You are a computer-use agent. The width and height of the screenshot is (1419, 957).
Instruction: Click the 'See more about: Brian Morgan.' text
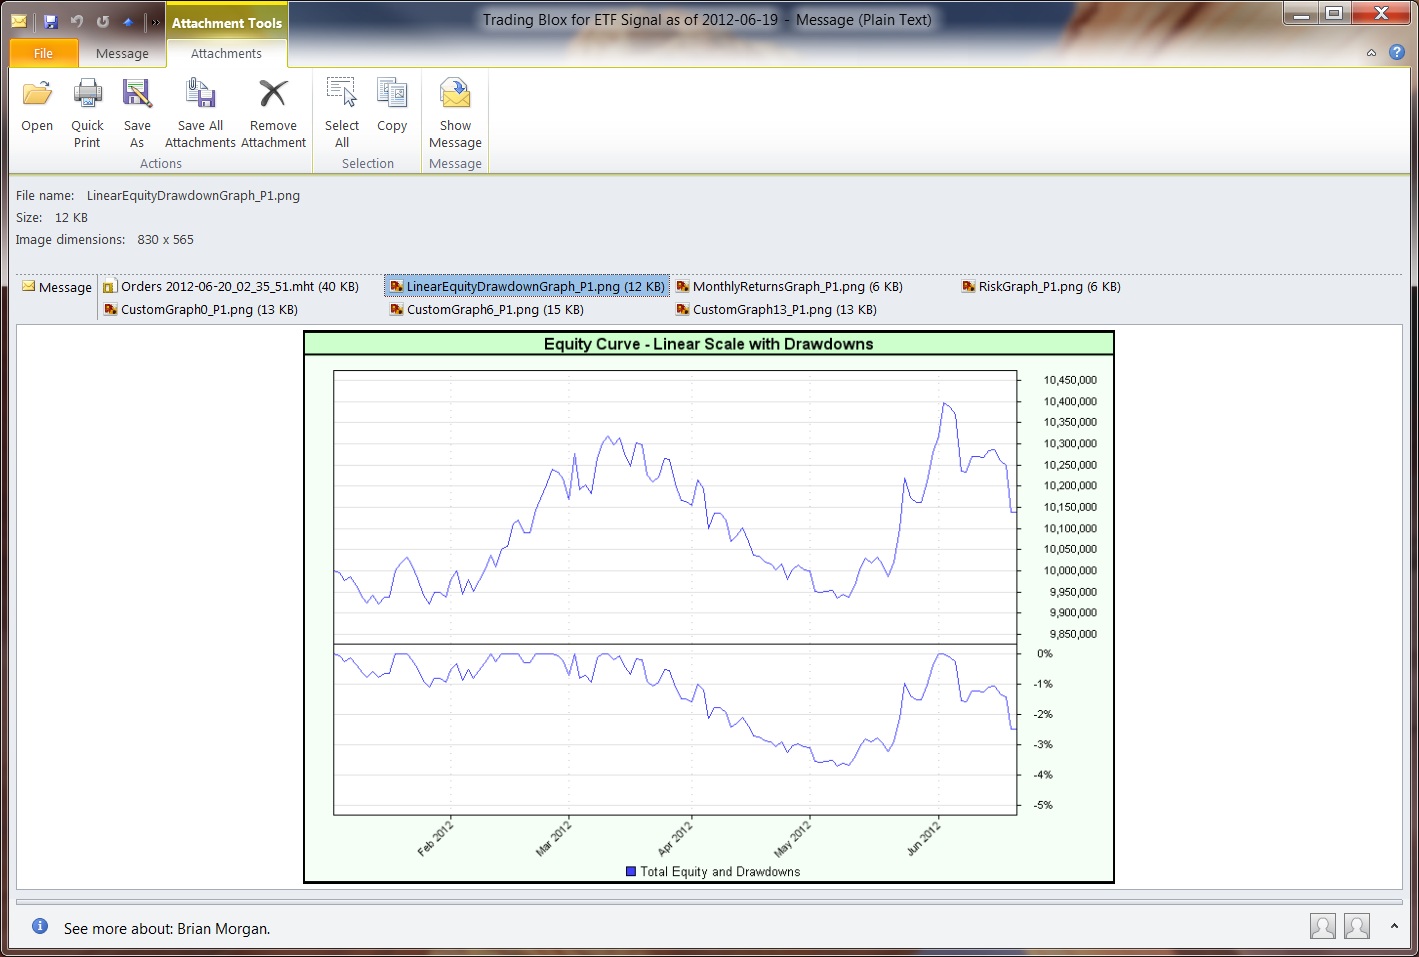pyautogui.click(x=167, y=929)
